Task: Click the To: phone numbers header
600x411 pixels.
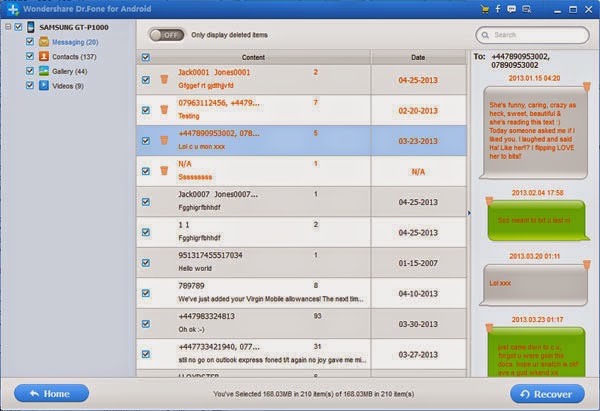Action: click(x=512, y=61)
